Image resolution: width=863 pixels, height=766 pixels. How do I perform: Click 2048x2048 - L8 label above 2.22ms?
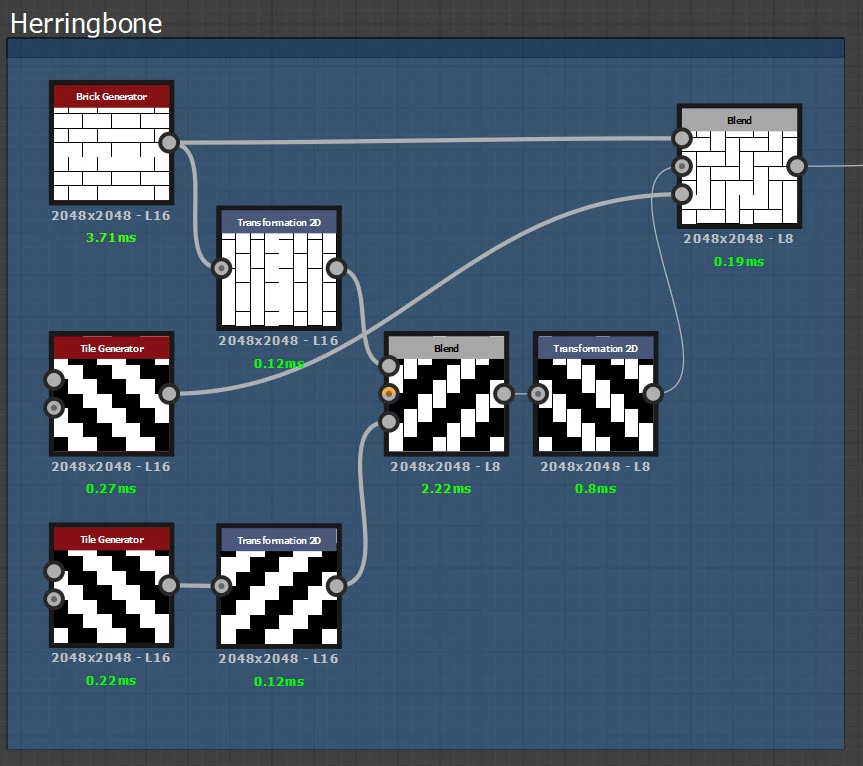(446, 466)
